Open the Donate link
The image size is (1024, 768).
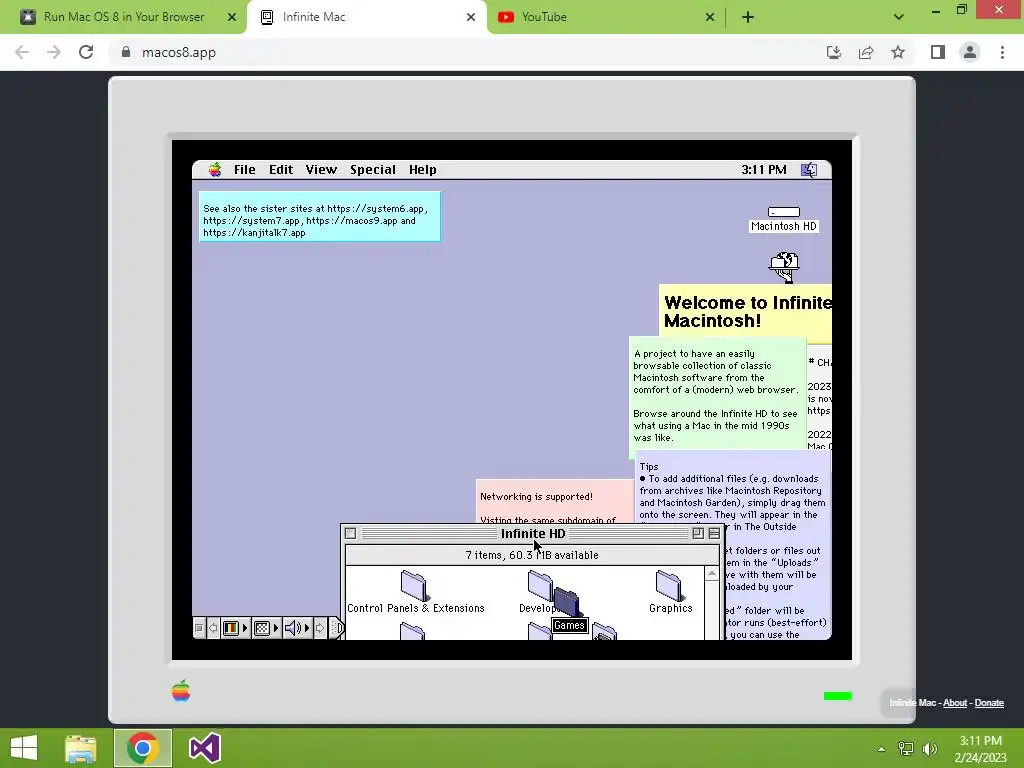(x=989, y=703)
